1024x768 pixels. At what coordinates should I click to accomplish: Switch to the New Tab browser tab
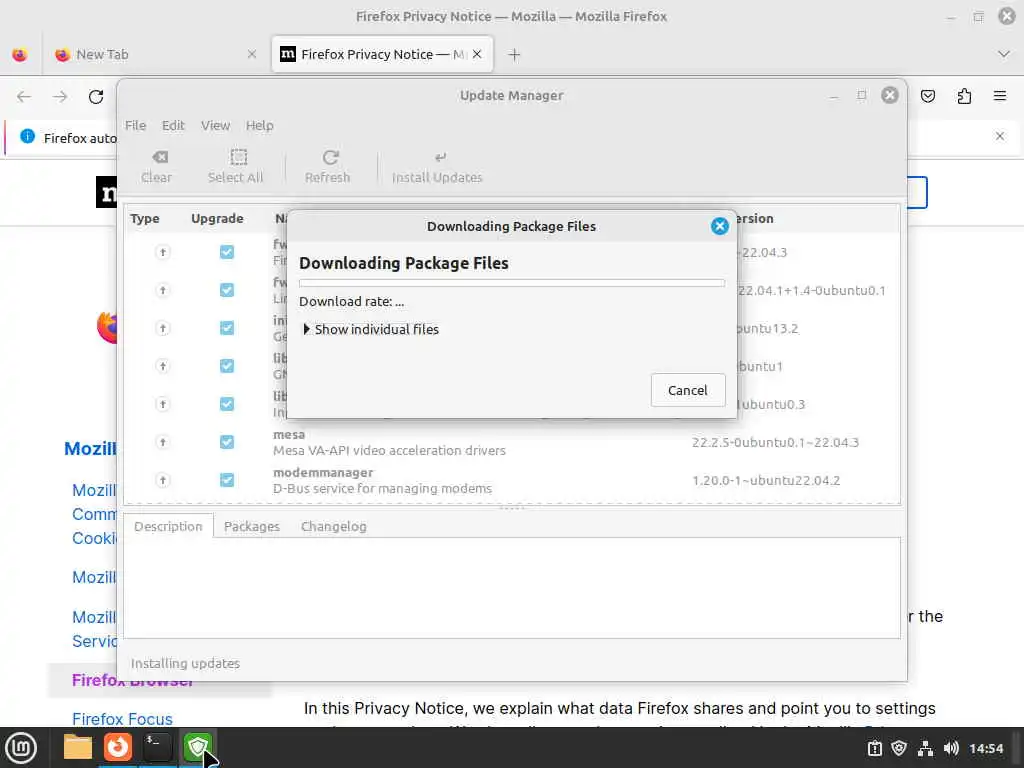pos(155,55)
